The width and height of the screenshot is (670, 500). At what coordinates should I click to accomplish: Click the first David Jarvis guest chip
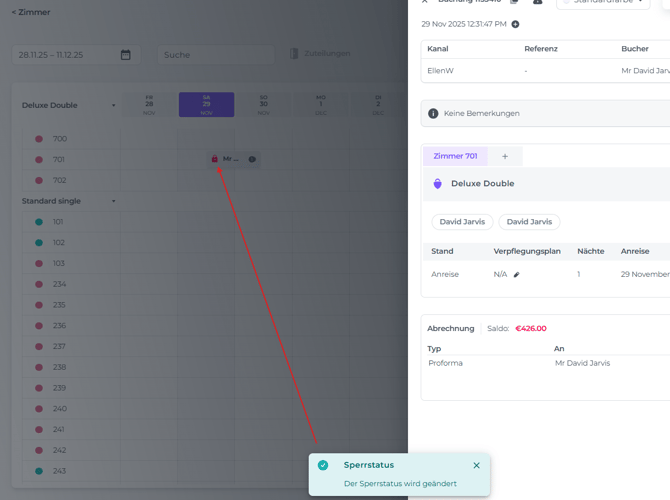[x=463, y=222]
